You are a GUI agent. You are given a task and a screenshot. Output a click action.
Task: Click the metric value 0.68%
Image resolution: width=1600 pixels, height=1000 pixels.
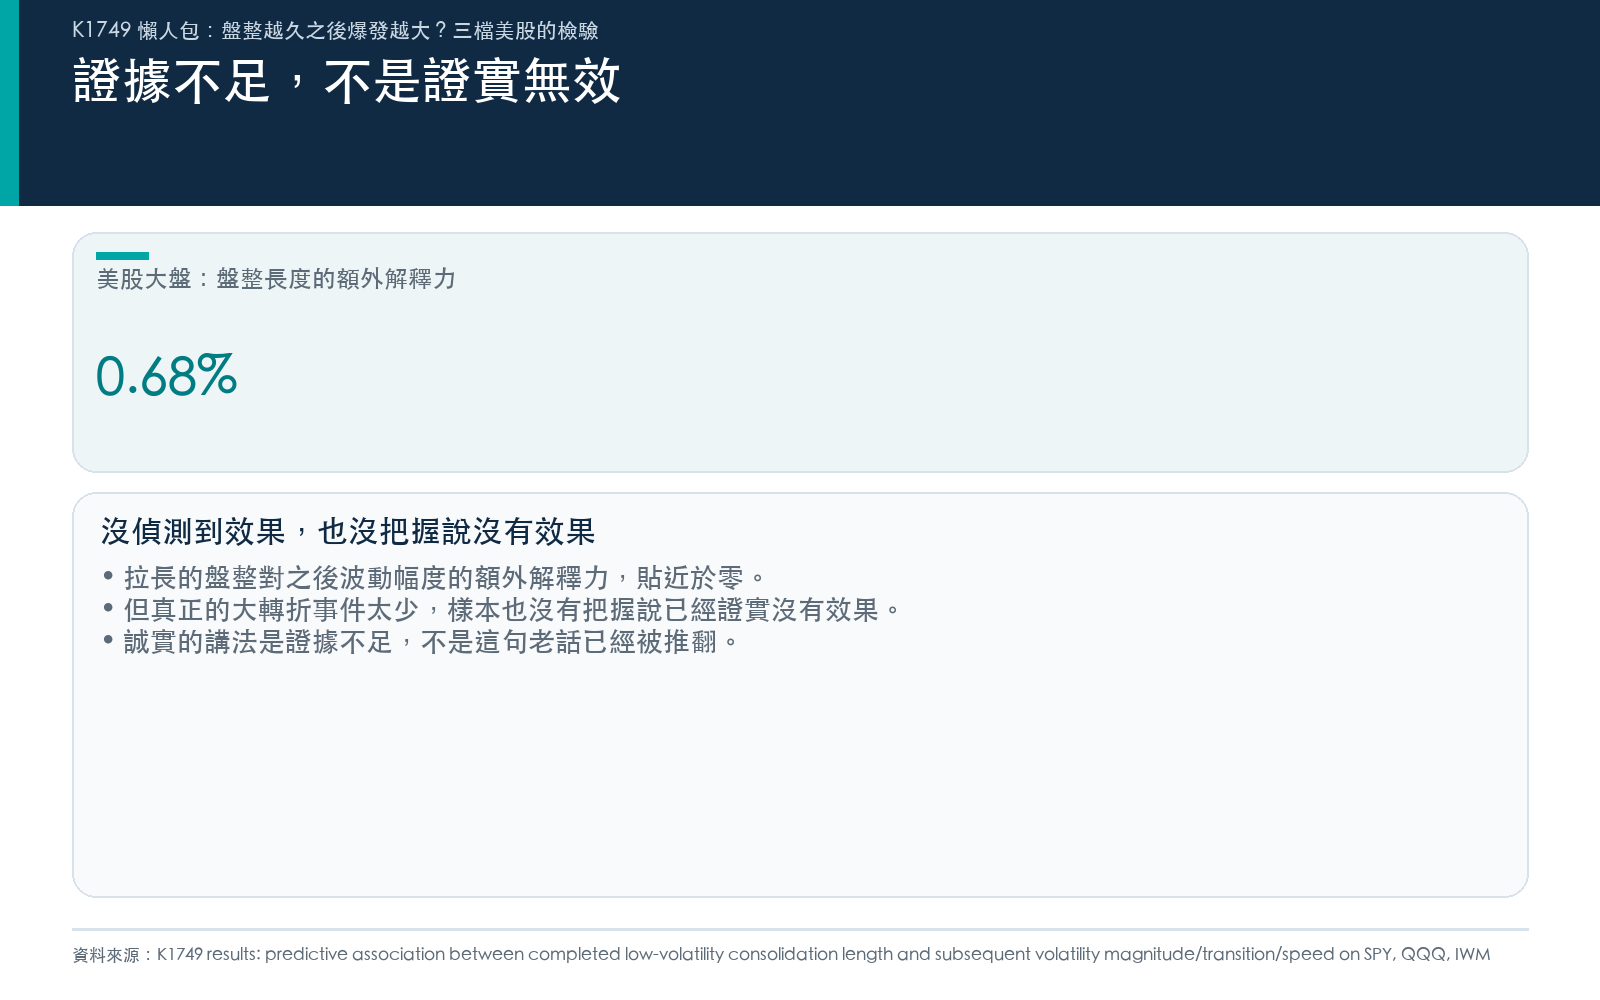[x=166, y=376]
